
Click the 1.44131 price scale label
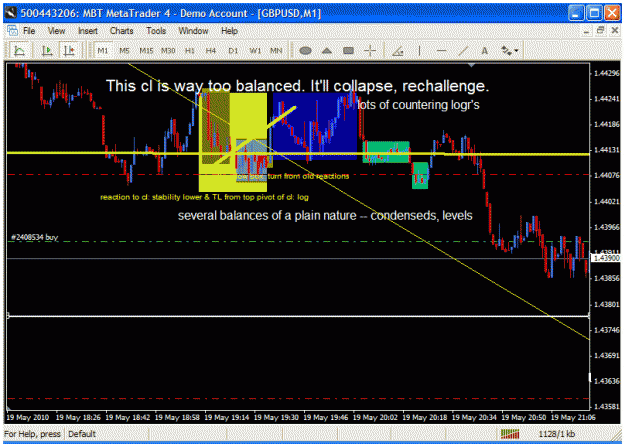607,150
